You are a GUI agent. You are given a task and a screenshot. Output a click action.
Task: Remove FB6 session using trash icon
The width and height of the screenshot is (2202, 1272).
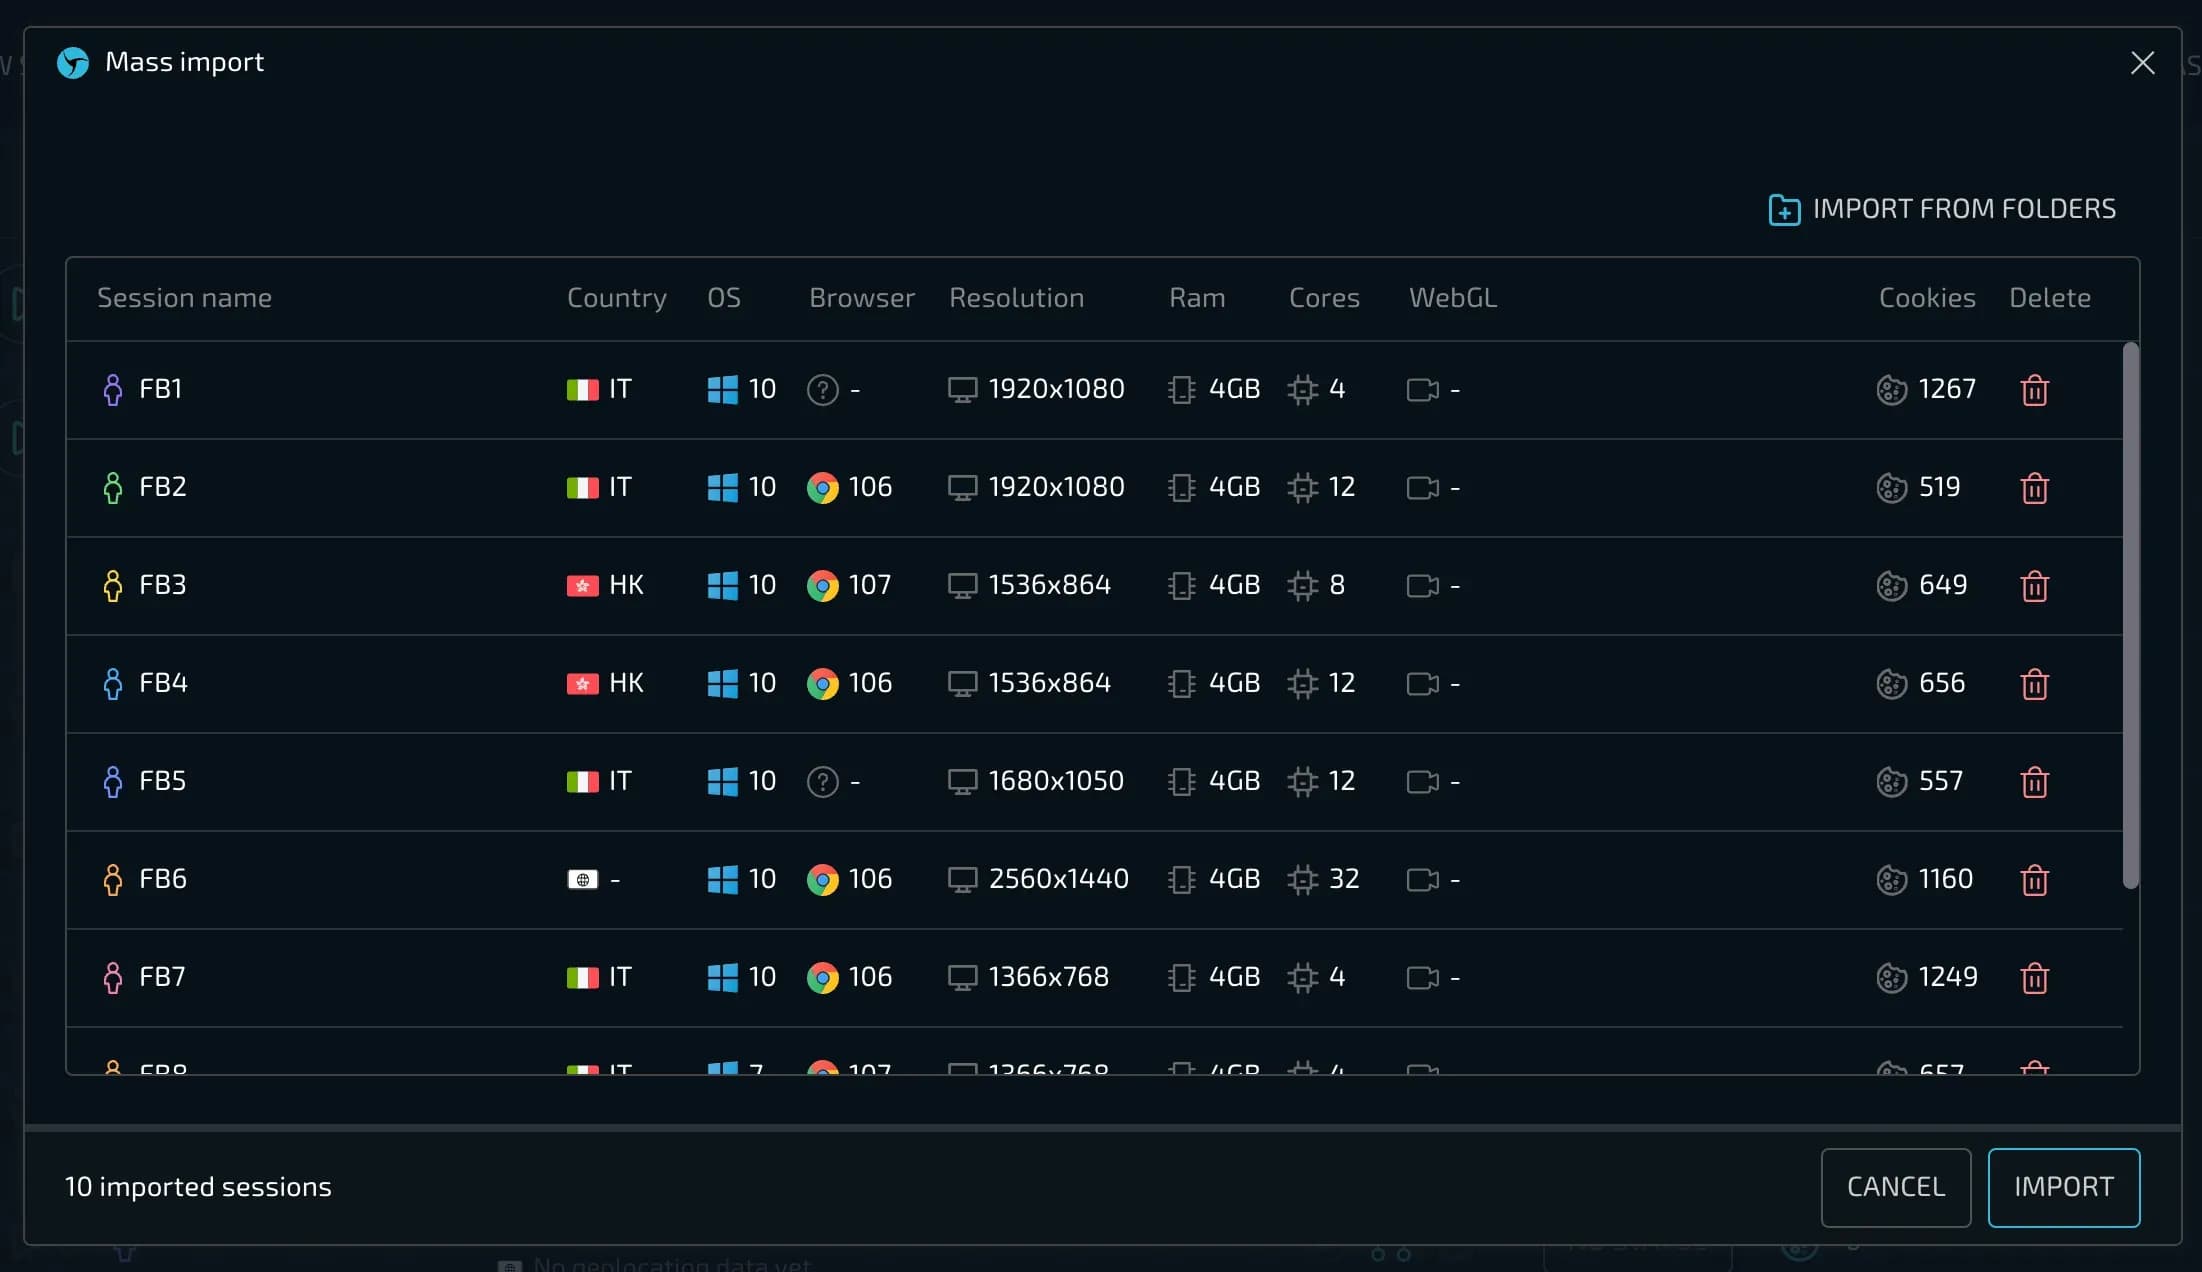[2034, 880]
